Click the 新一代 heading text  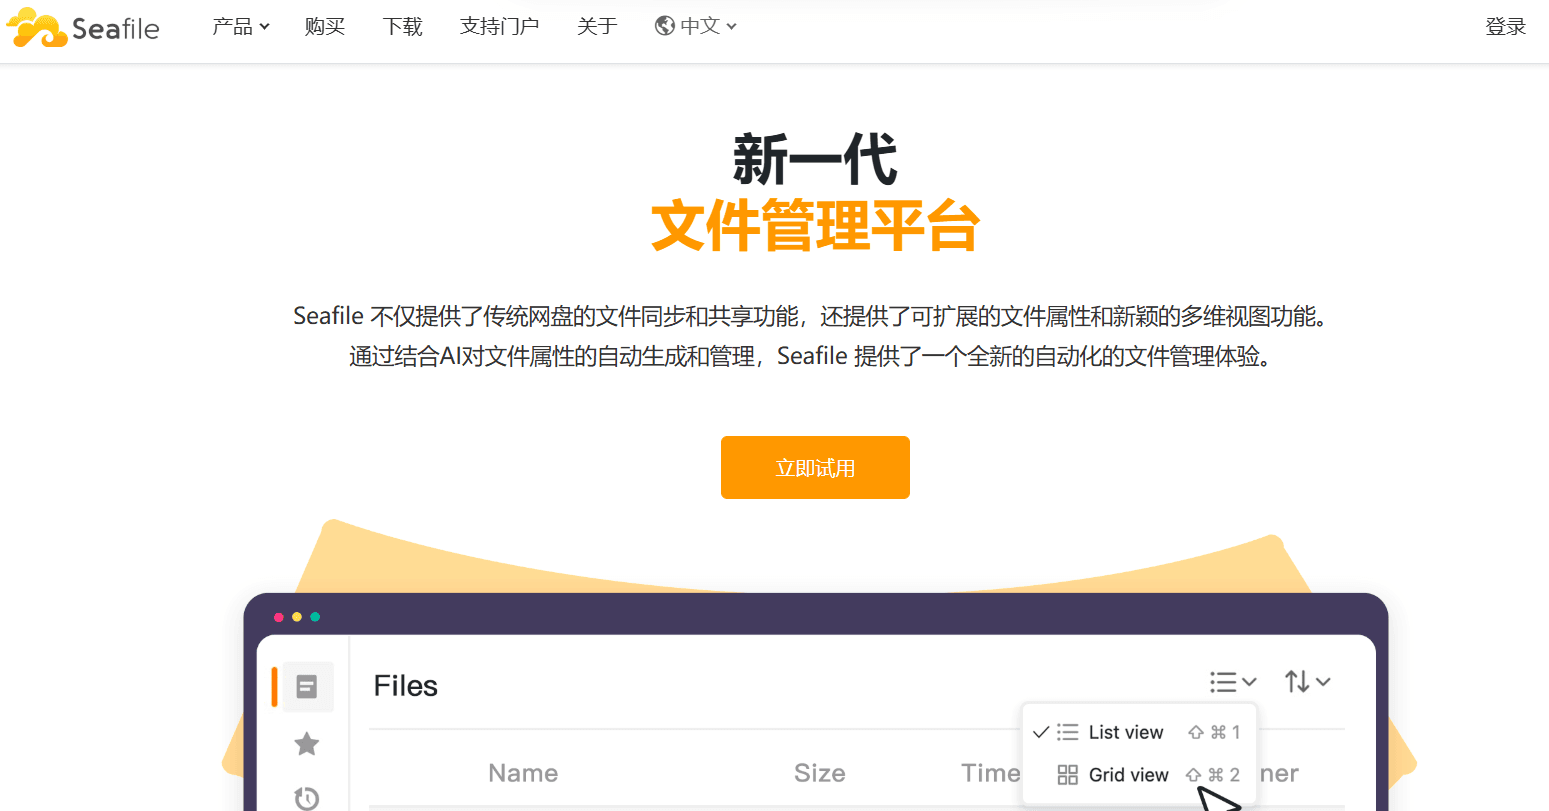pyautogui.click(x=815, y=159)
